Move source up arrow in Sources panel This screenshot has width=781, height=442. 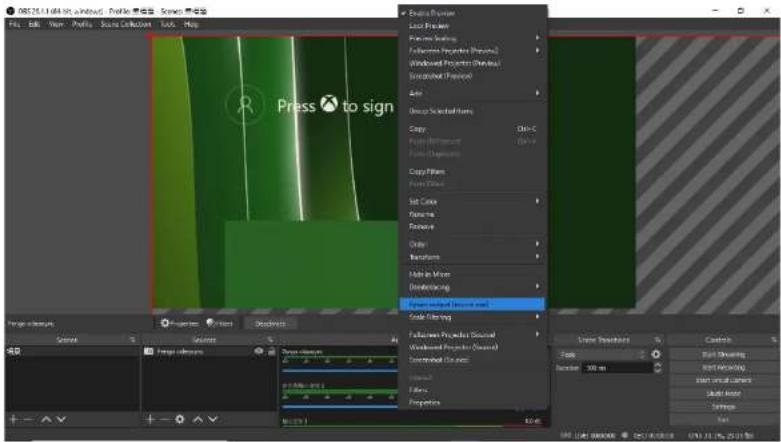tap(198, 419)
